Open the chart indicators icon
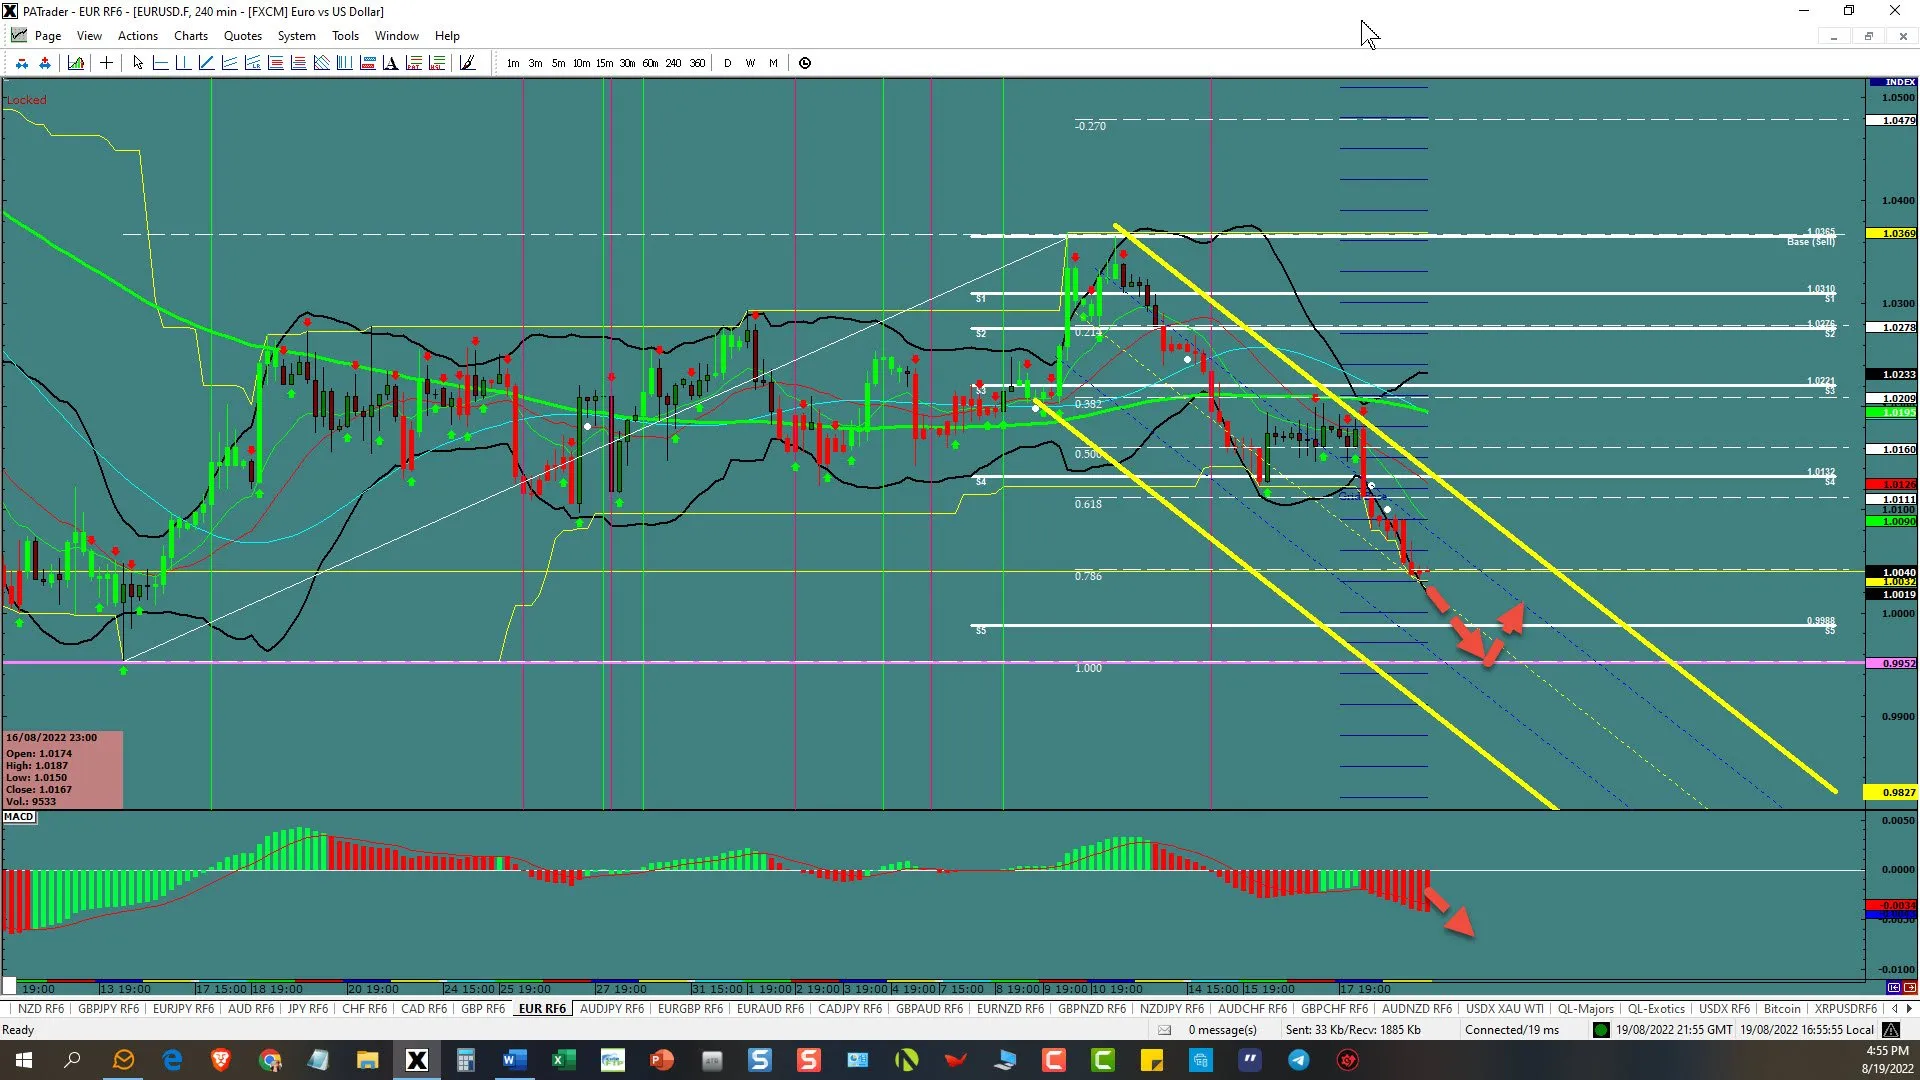Screen dimensions: 1920x1080 click(x=76, y=63)
